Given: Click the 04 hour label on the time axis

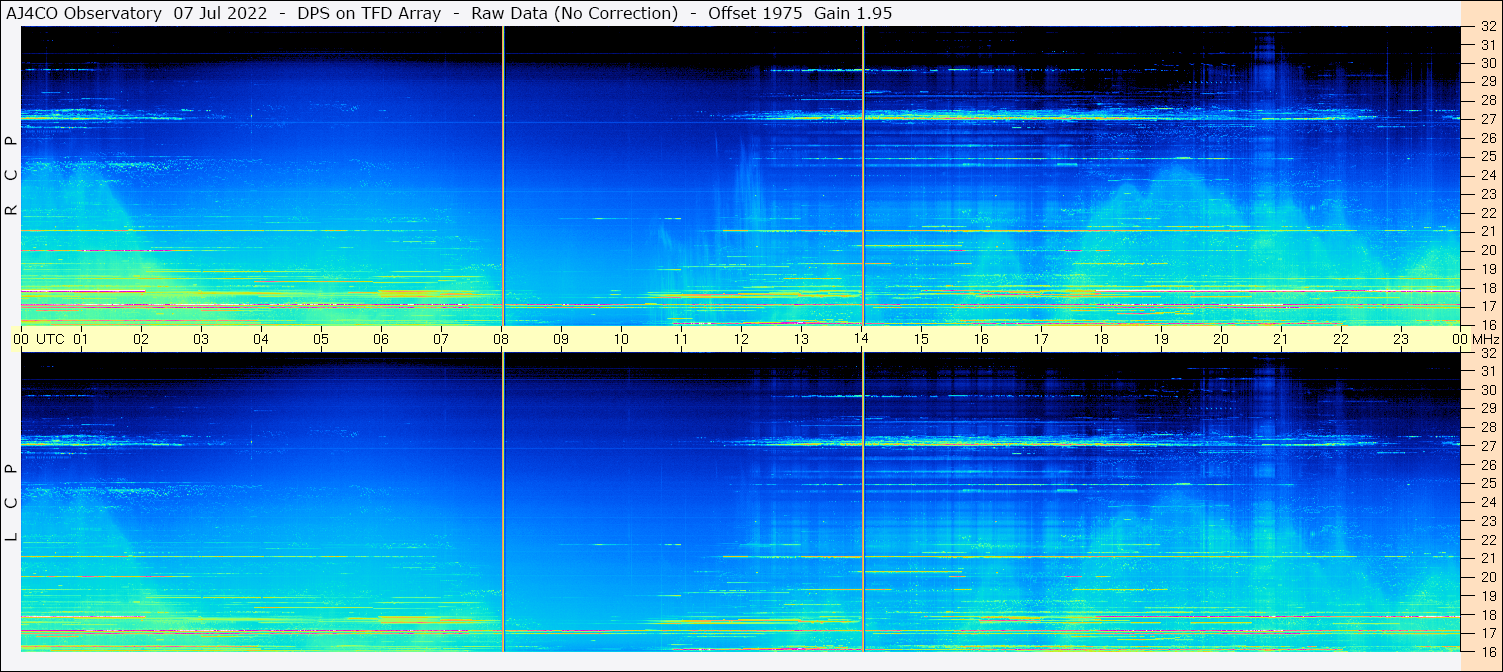Looking at the screenshot, I should point(261,339).
